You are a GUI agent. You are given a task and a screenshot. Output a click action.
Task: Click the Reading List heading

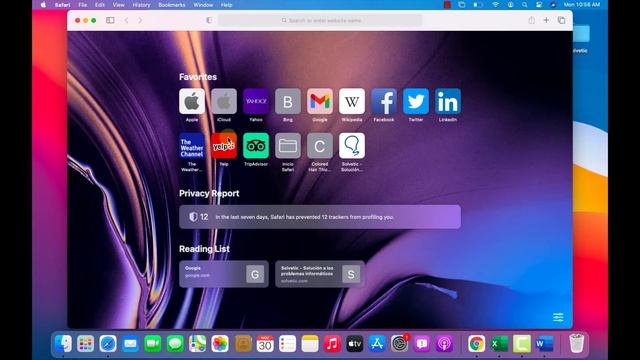(204, 249)
